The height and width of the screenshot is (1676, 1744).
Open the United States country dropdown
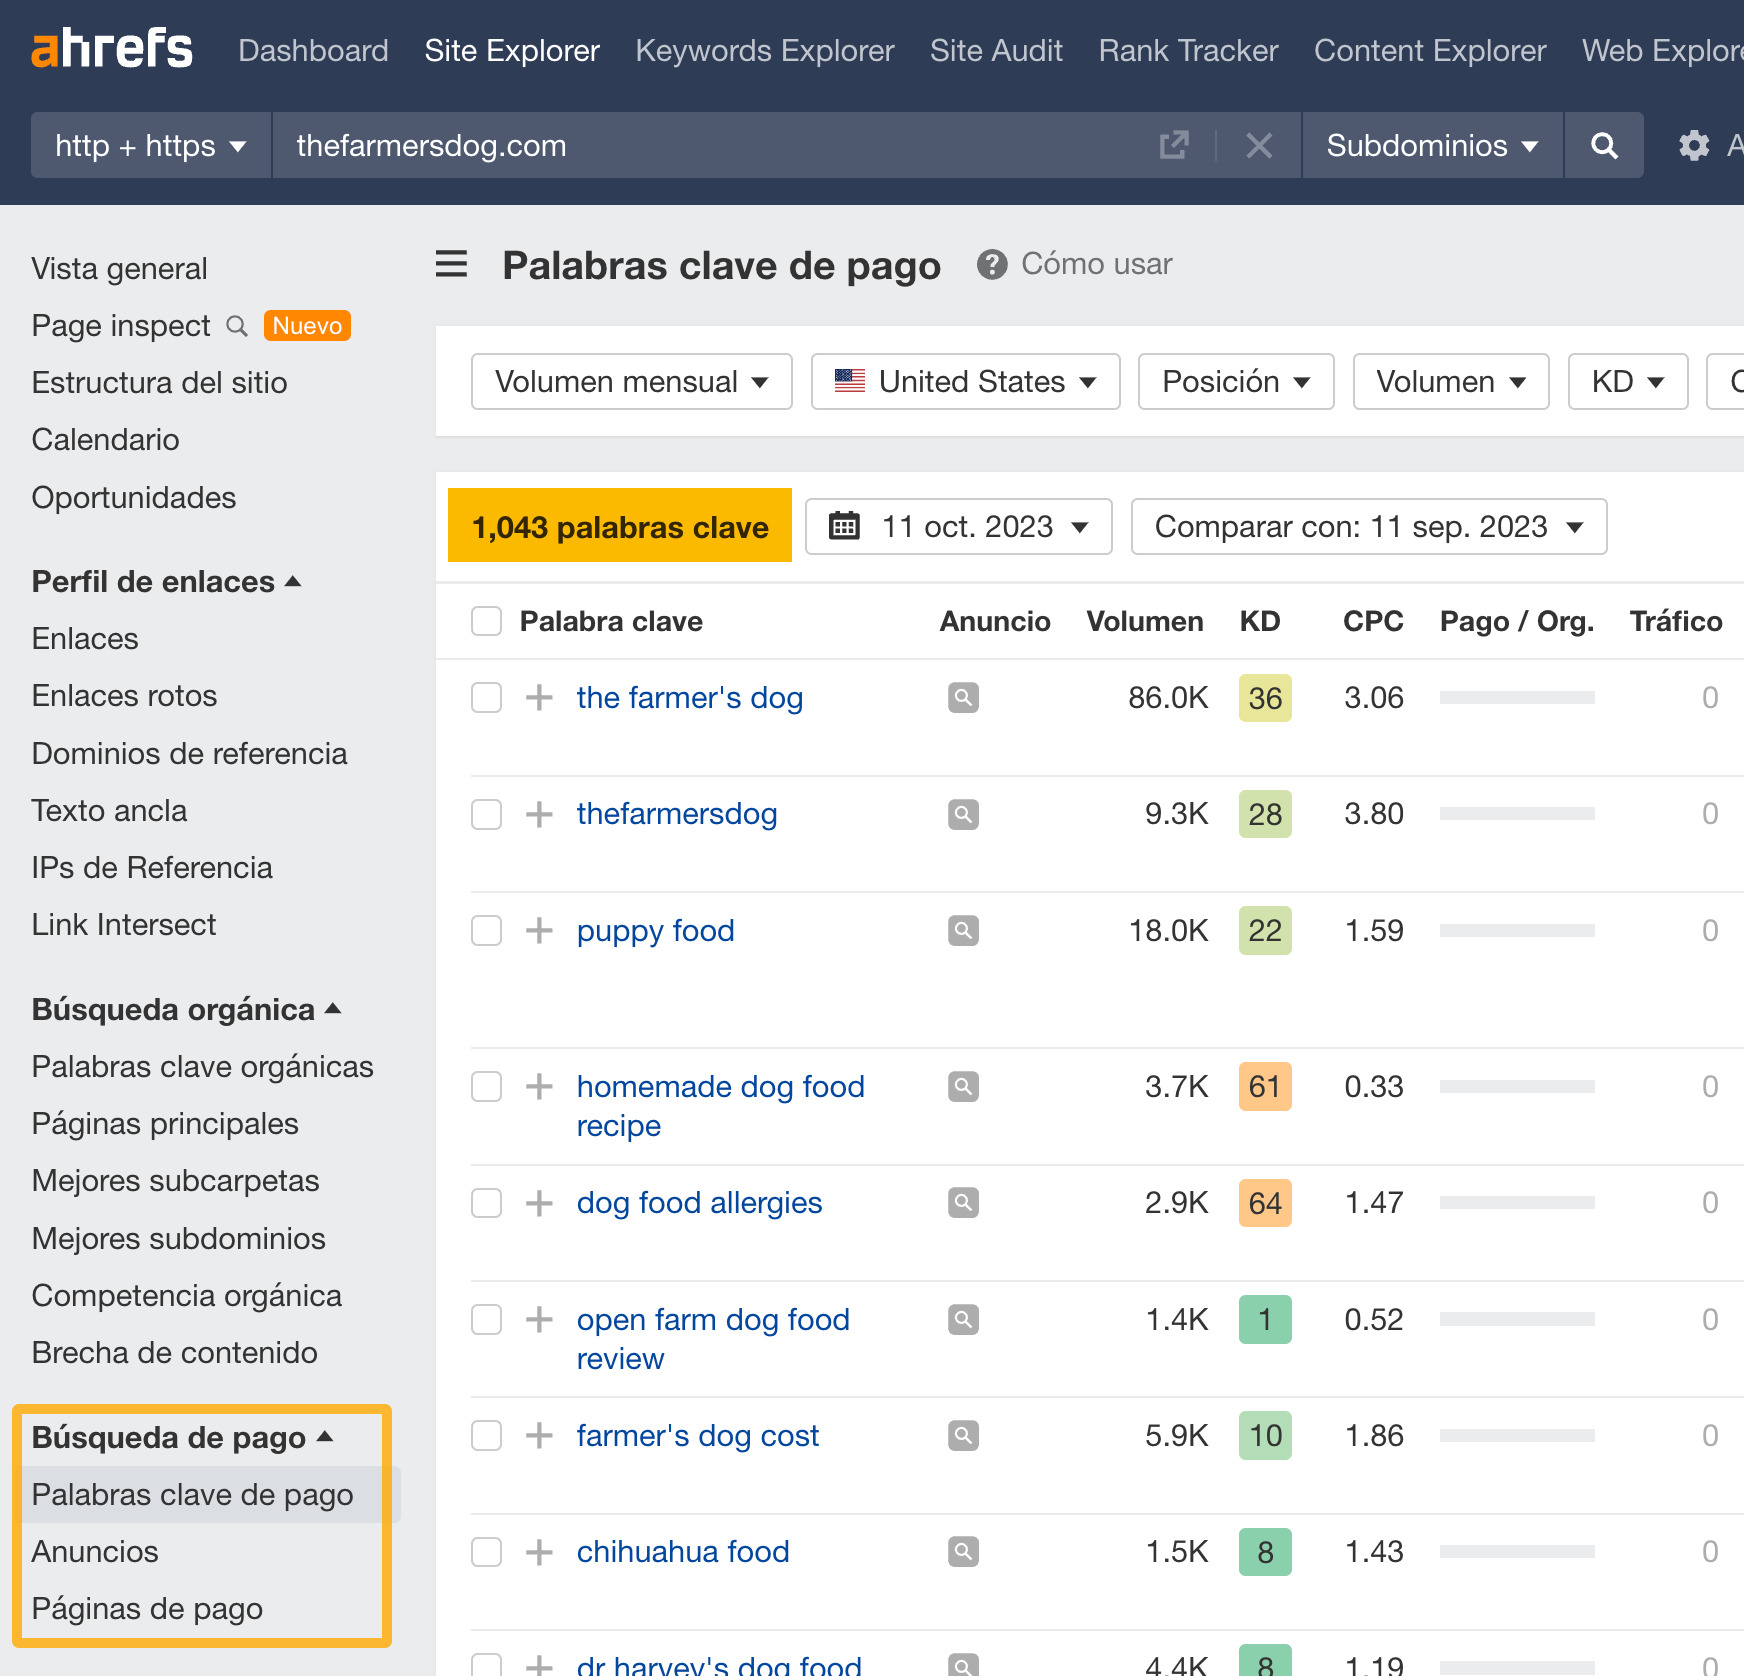(964, 381)
